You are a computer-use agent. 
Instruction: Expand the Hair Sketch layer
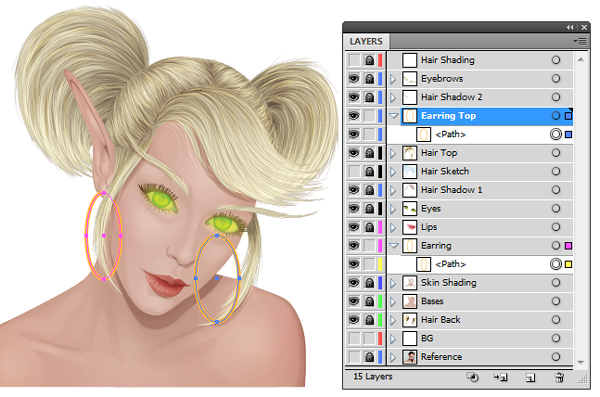393,172
